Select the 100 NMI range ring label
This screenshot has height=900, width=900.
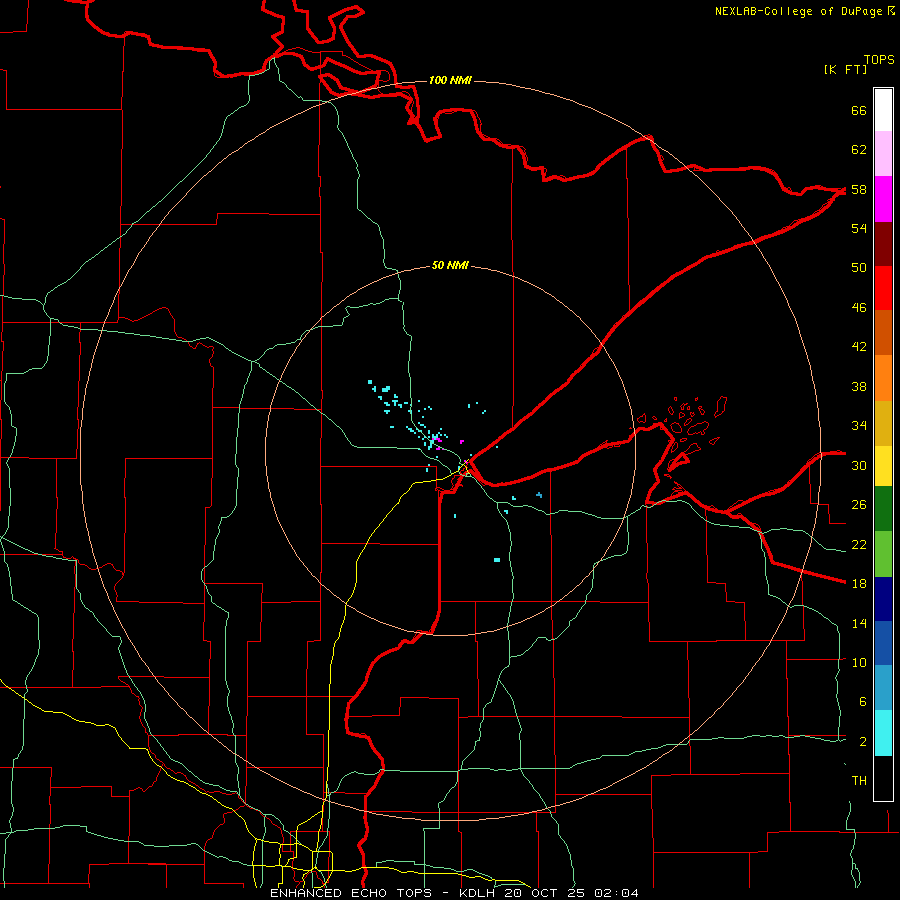[450, 80]
